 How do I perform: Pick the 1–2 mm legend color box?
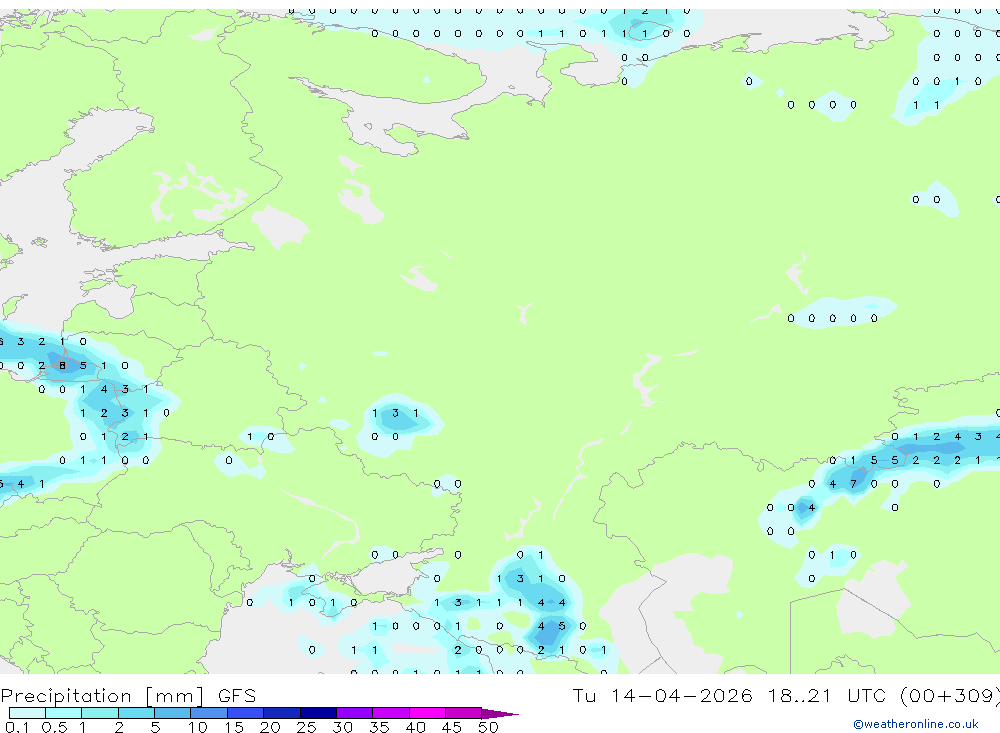pos(99,713)
